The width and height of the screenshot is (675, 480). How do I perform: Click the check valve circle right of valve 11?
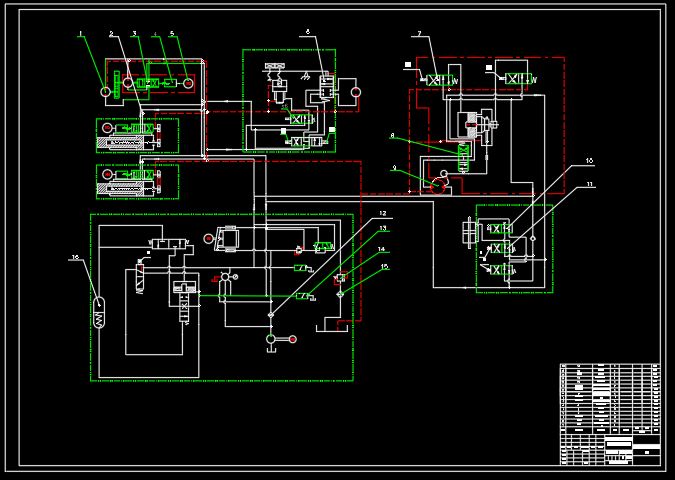click(533, 238)
